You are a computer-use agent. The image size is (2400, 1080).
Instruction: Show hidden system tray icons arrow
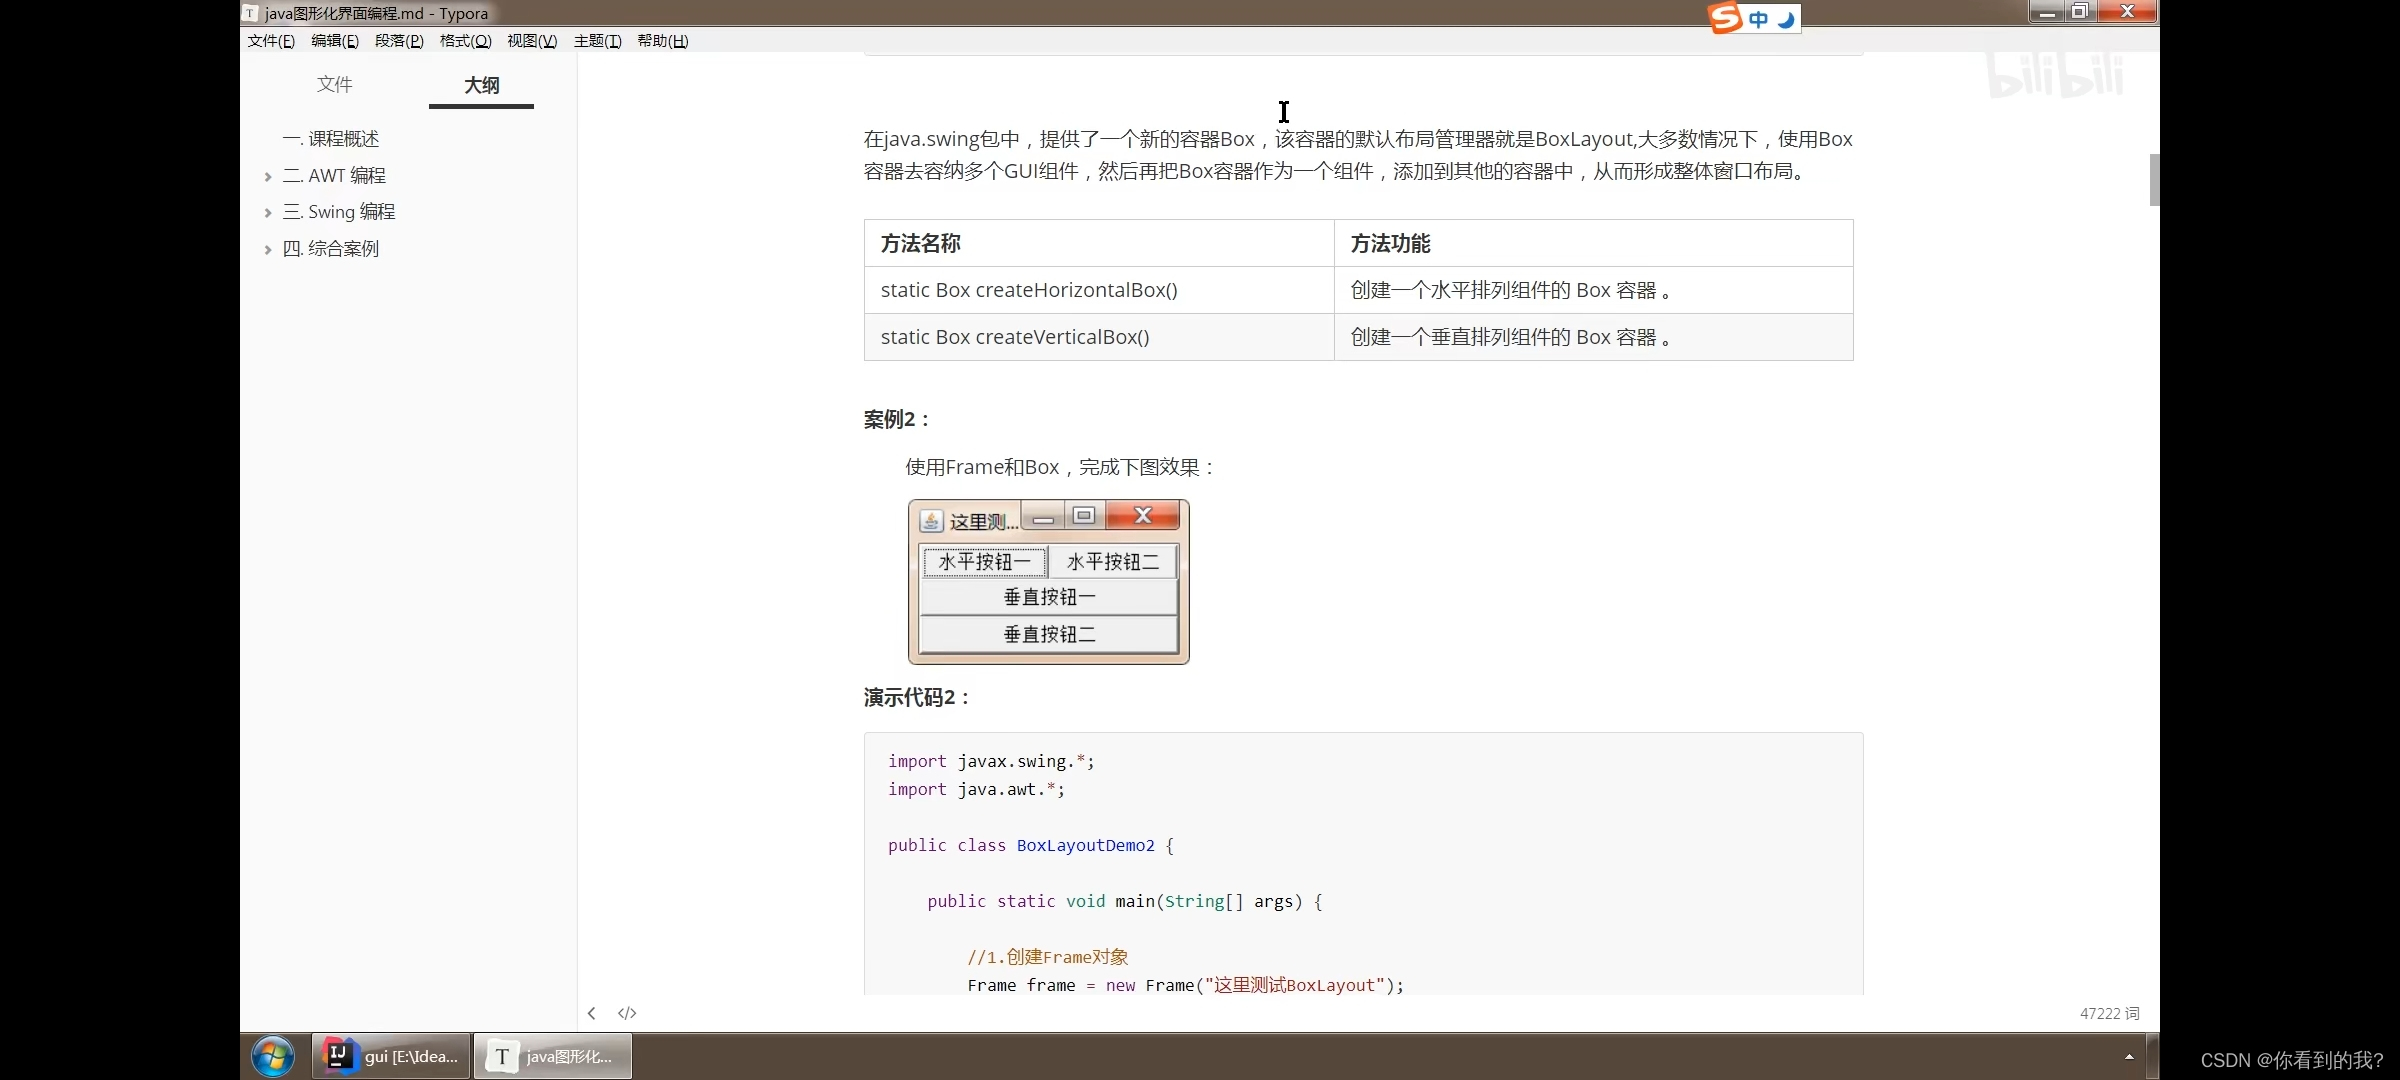tap(2129, 1056)
